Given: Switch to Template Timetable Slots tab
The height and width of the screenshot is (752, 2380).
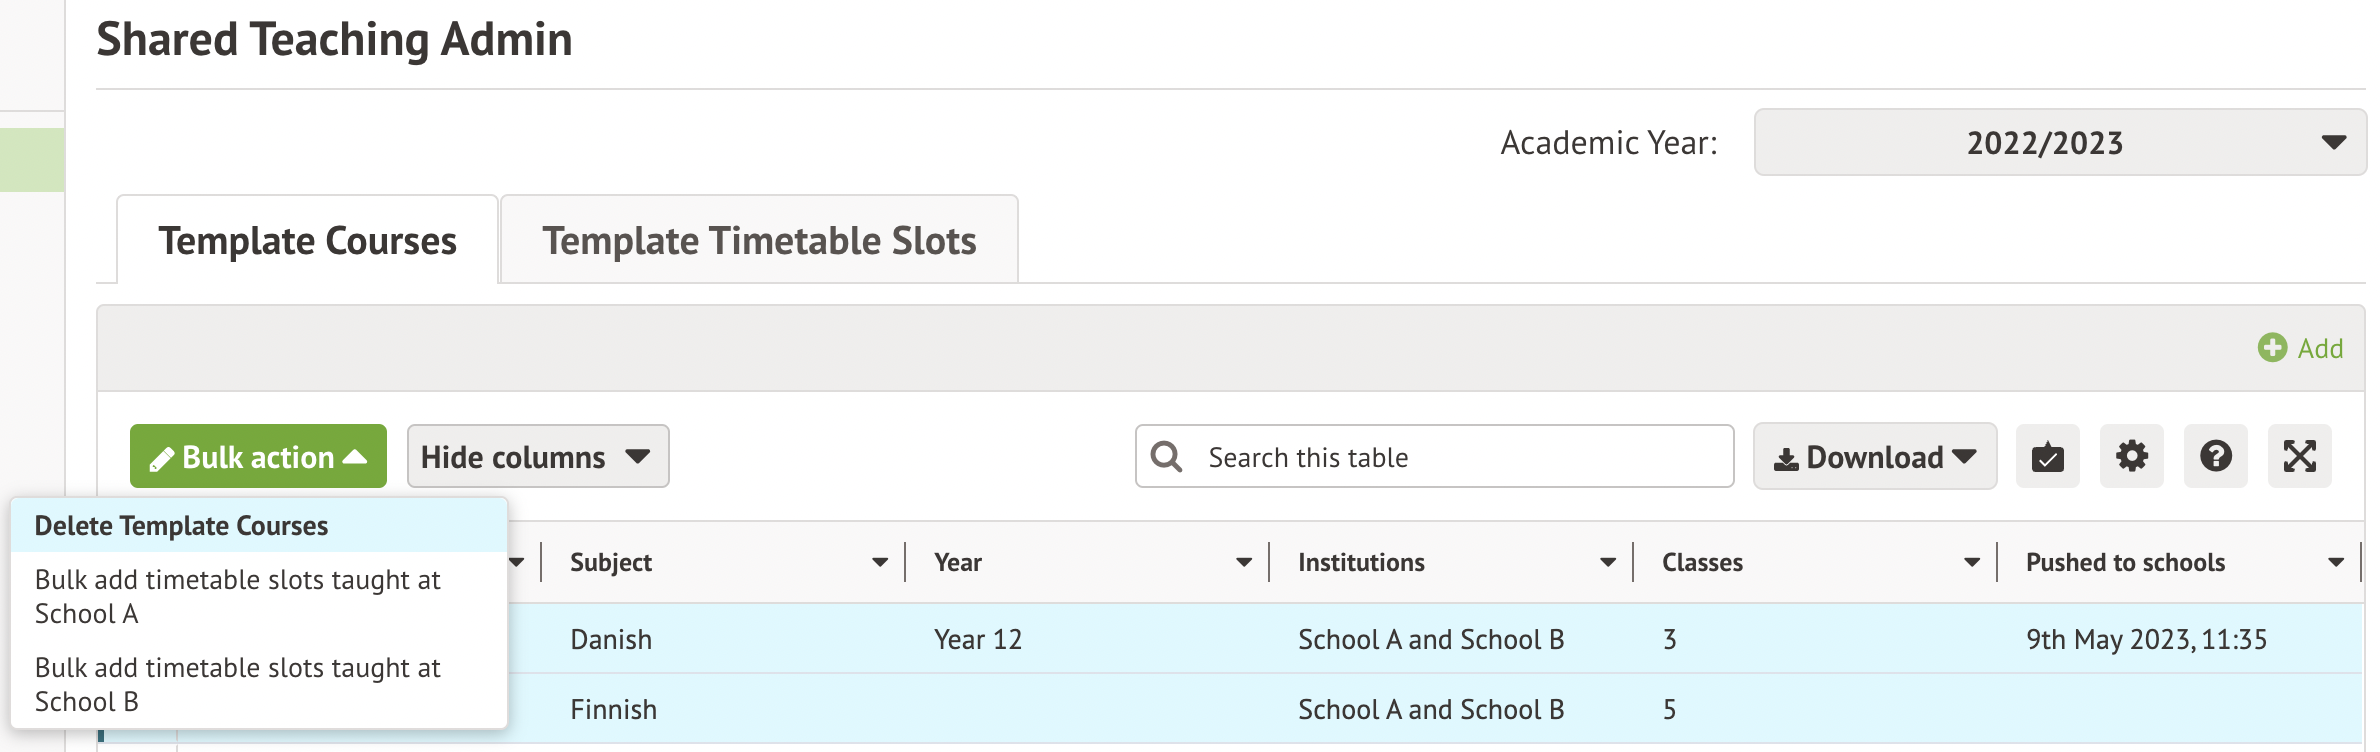Looking at the screenshot, I should pos(759,241).
